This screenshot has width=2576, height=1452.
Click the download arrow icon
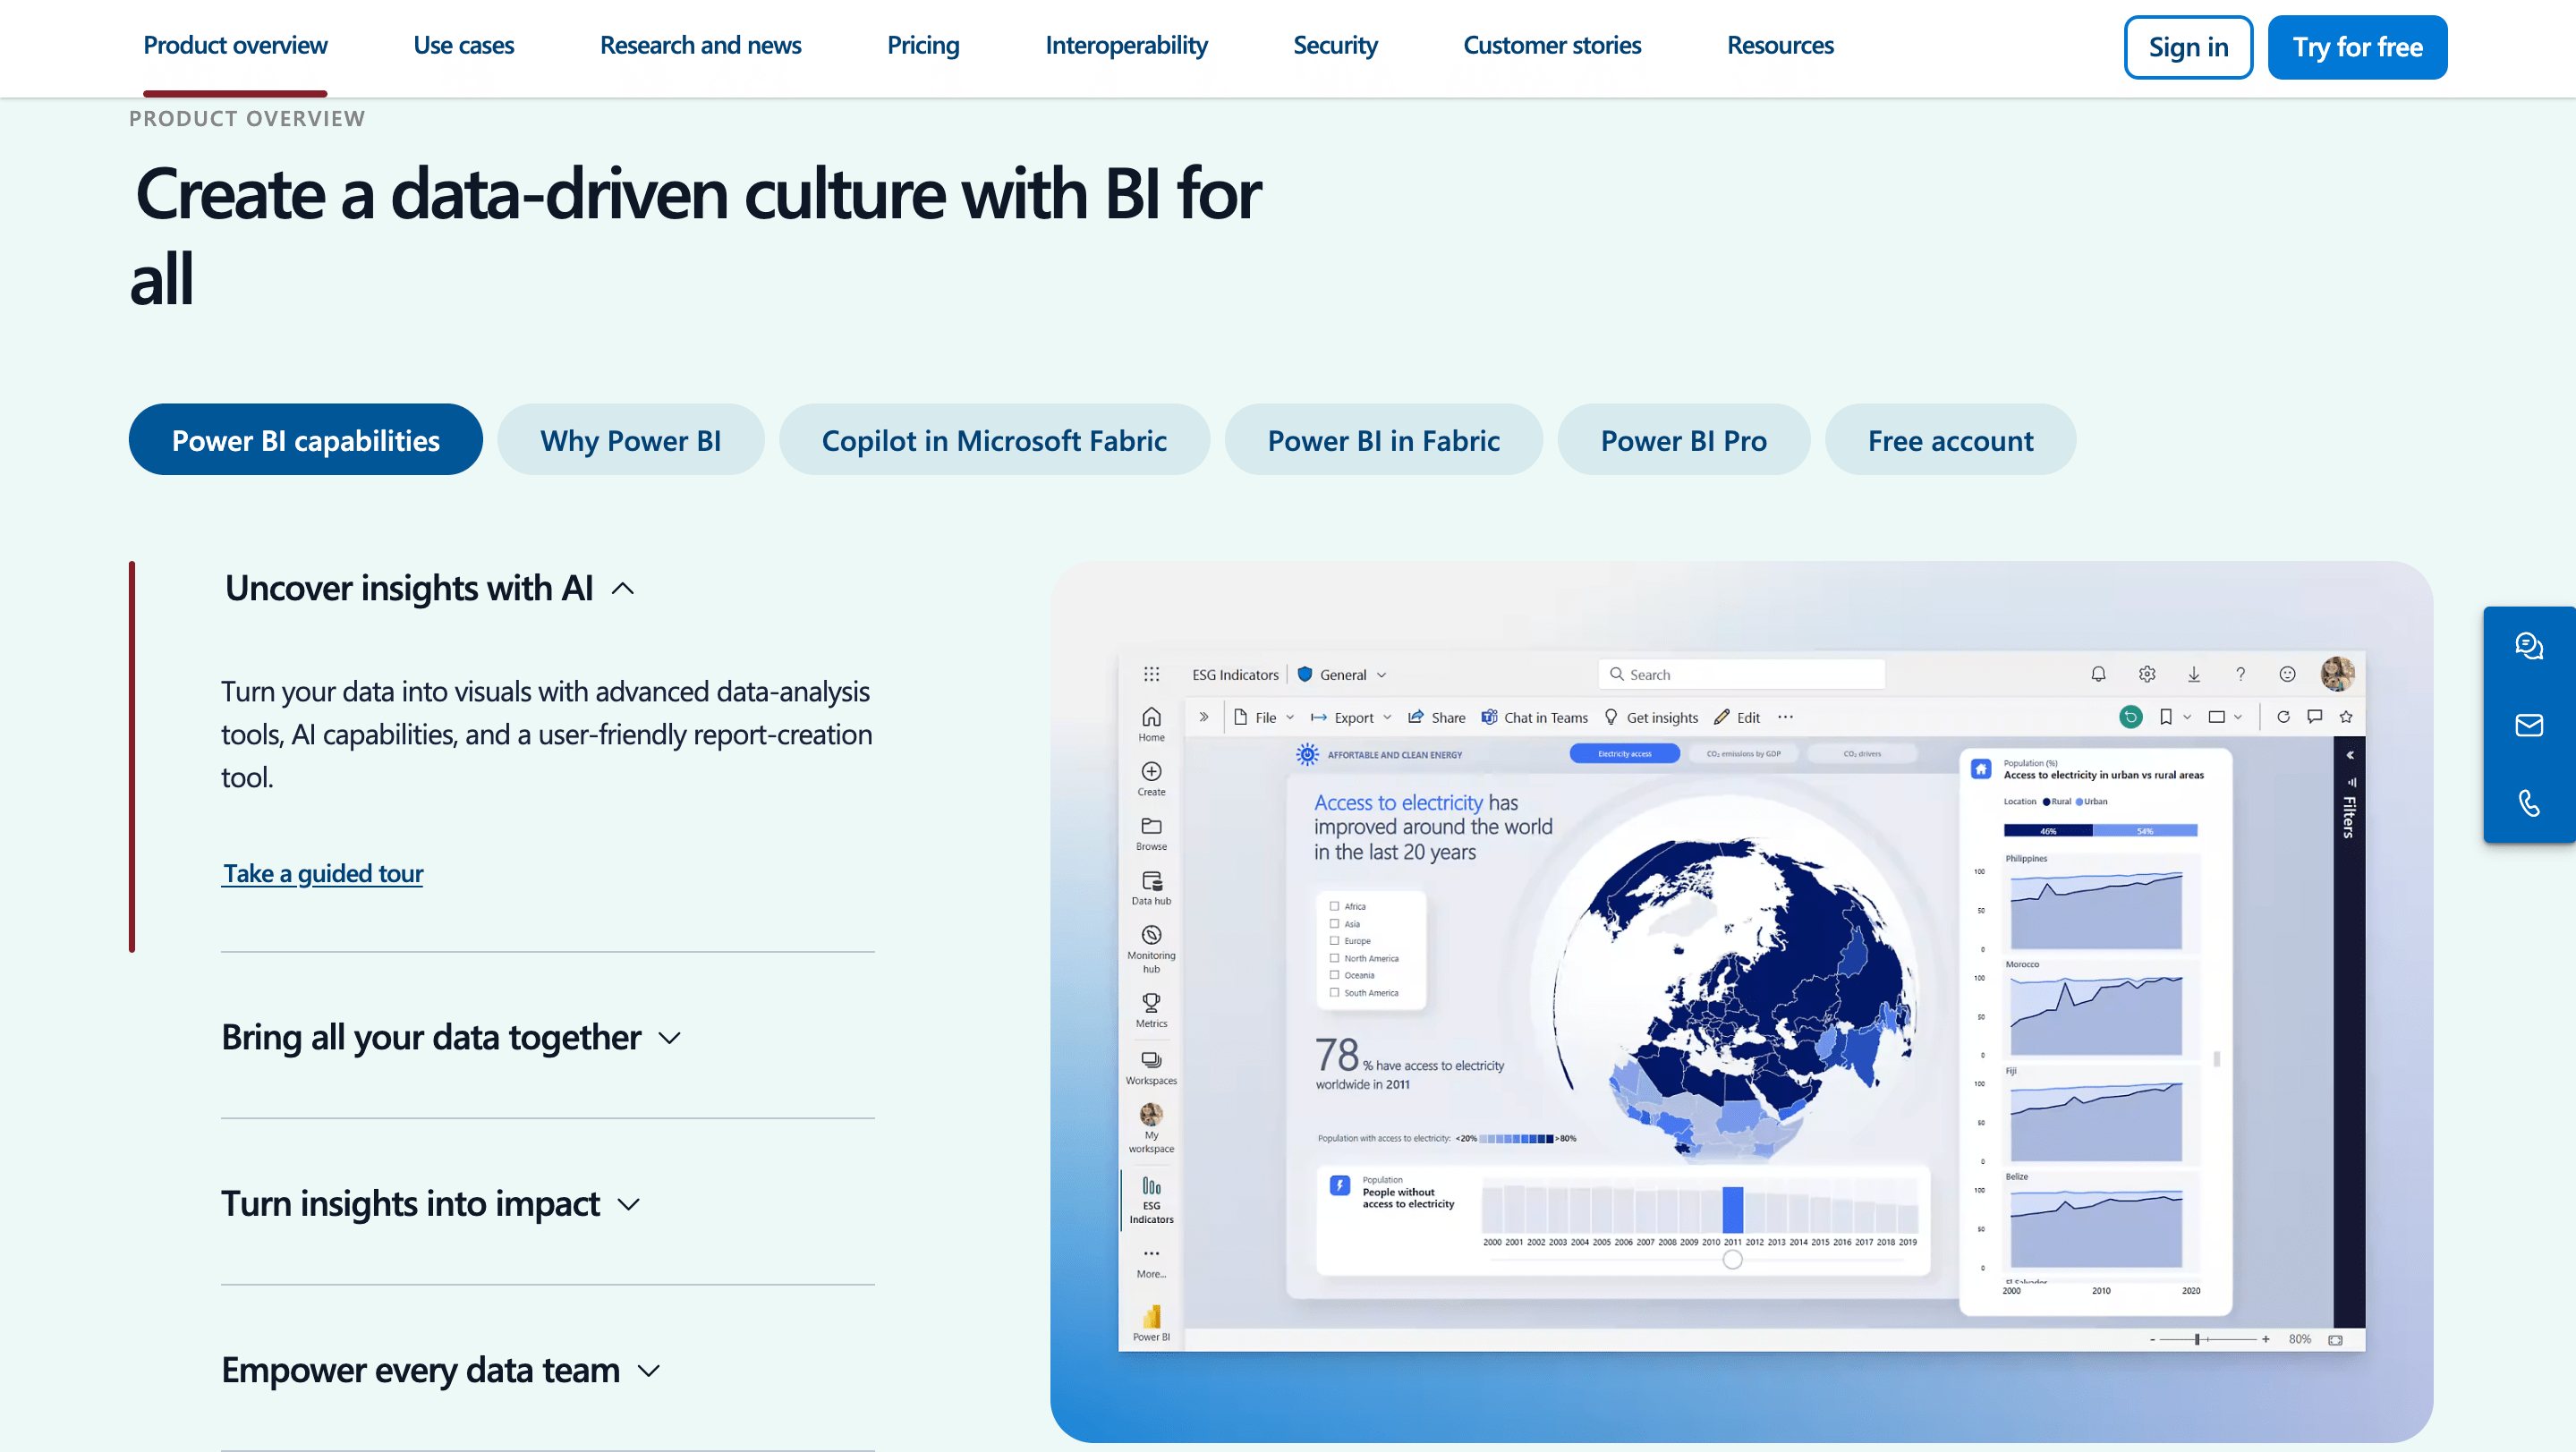(2193, 674)
